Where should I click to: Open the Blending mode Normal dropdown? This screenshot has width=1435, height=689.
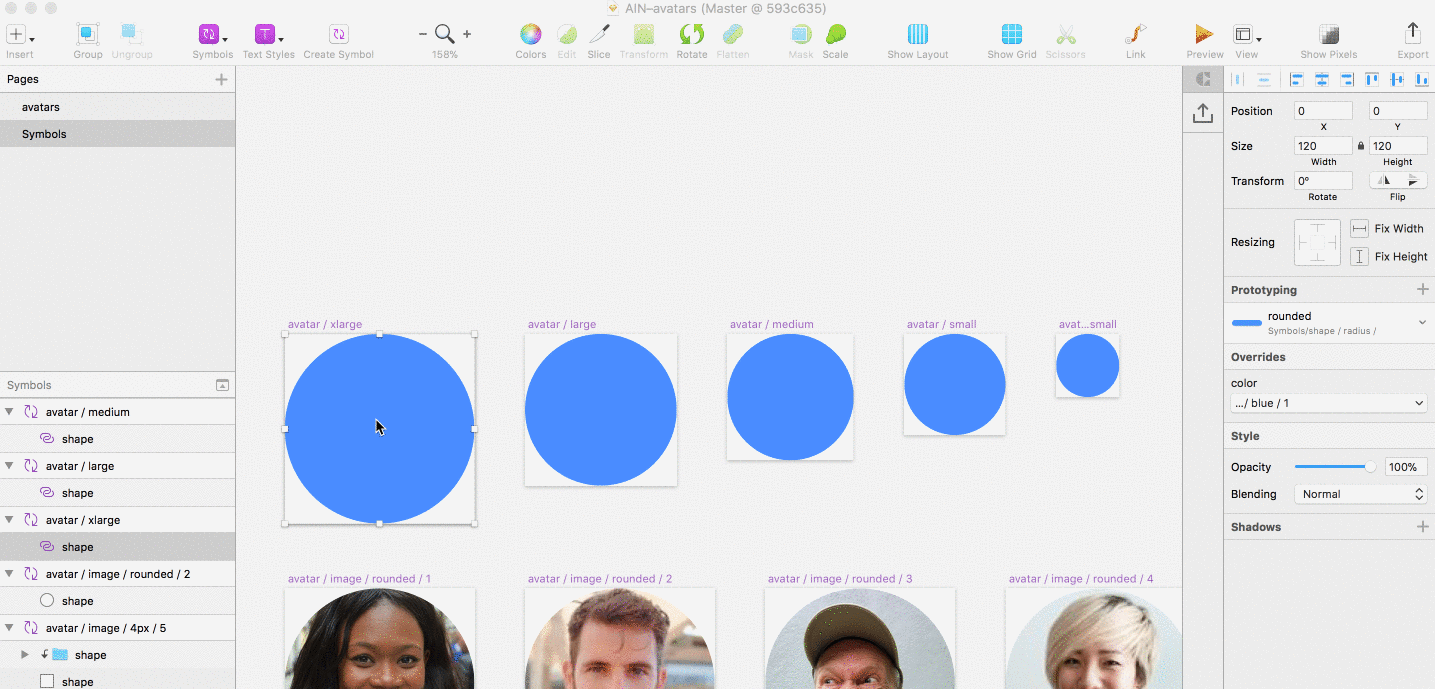[x=1361, y=494]
